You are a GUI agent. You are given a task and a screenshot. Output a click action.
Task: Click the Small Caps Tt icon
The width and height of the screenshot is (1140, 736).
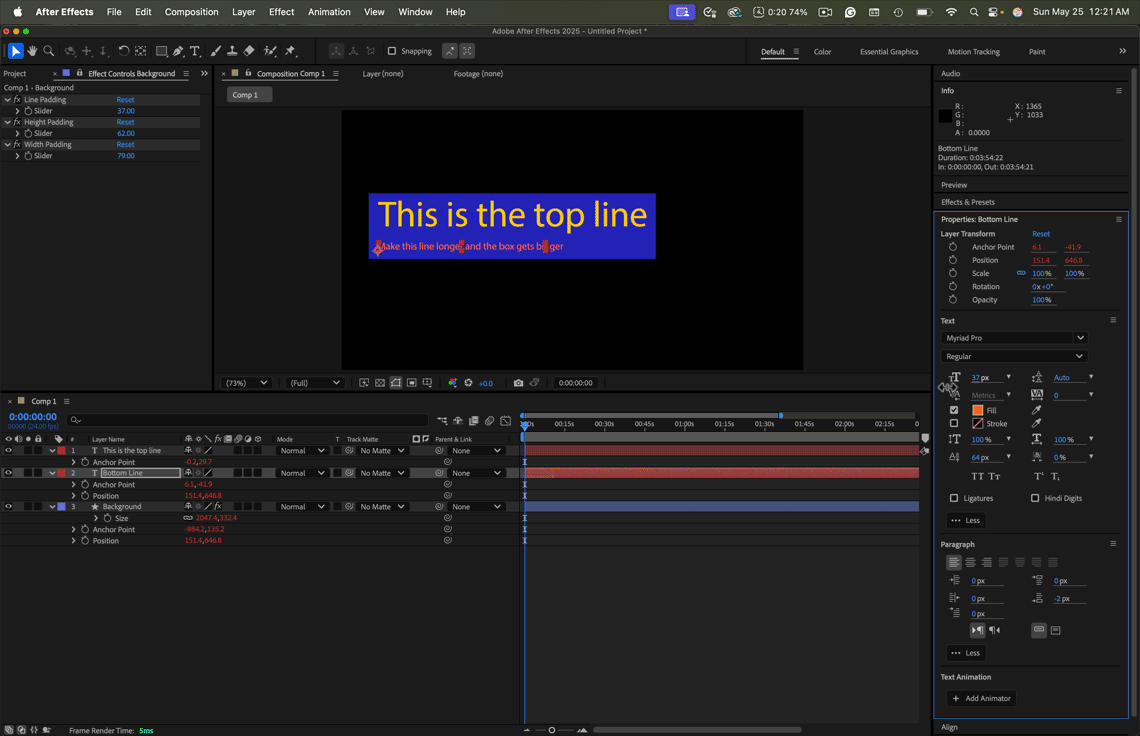(x=995, y=476)
